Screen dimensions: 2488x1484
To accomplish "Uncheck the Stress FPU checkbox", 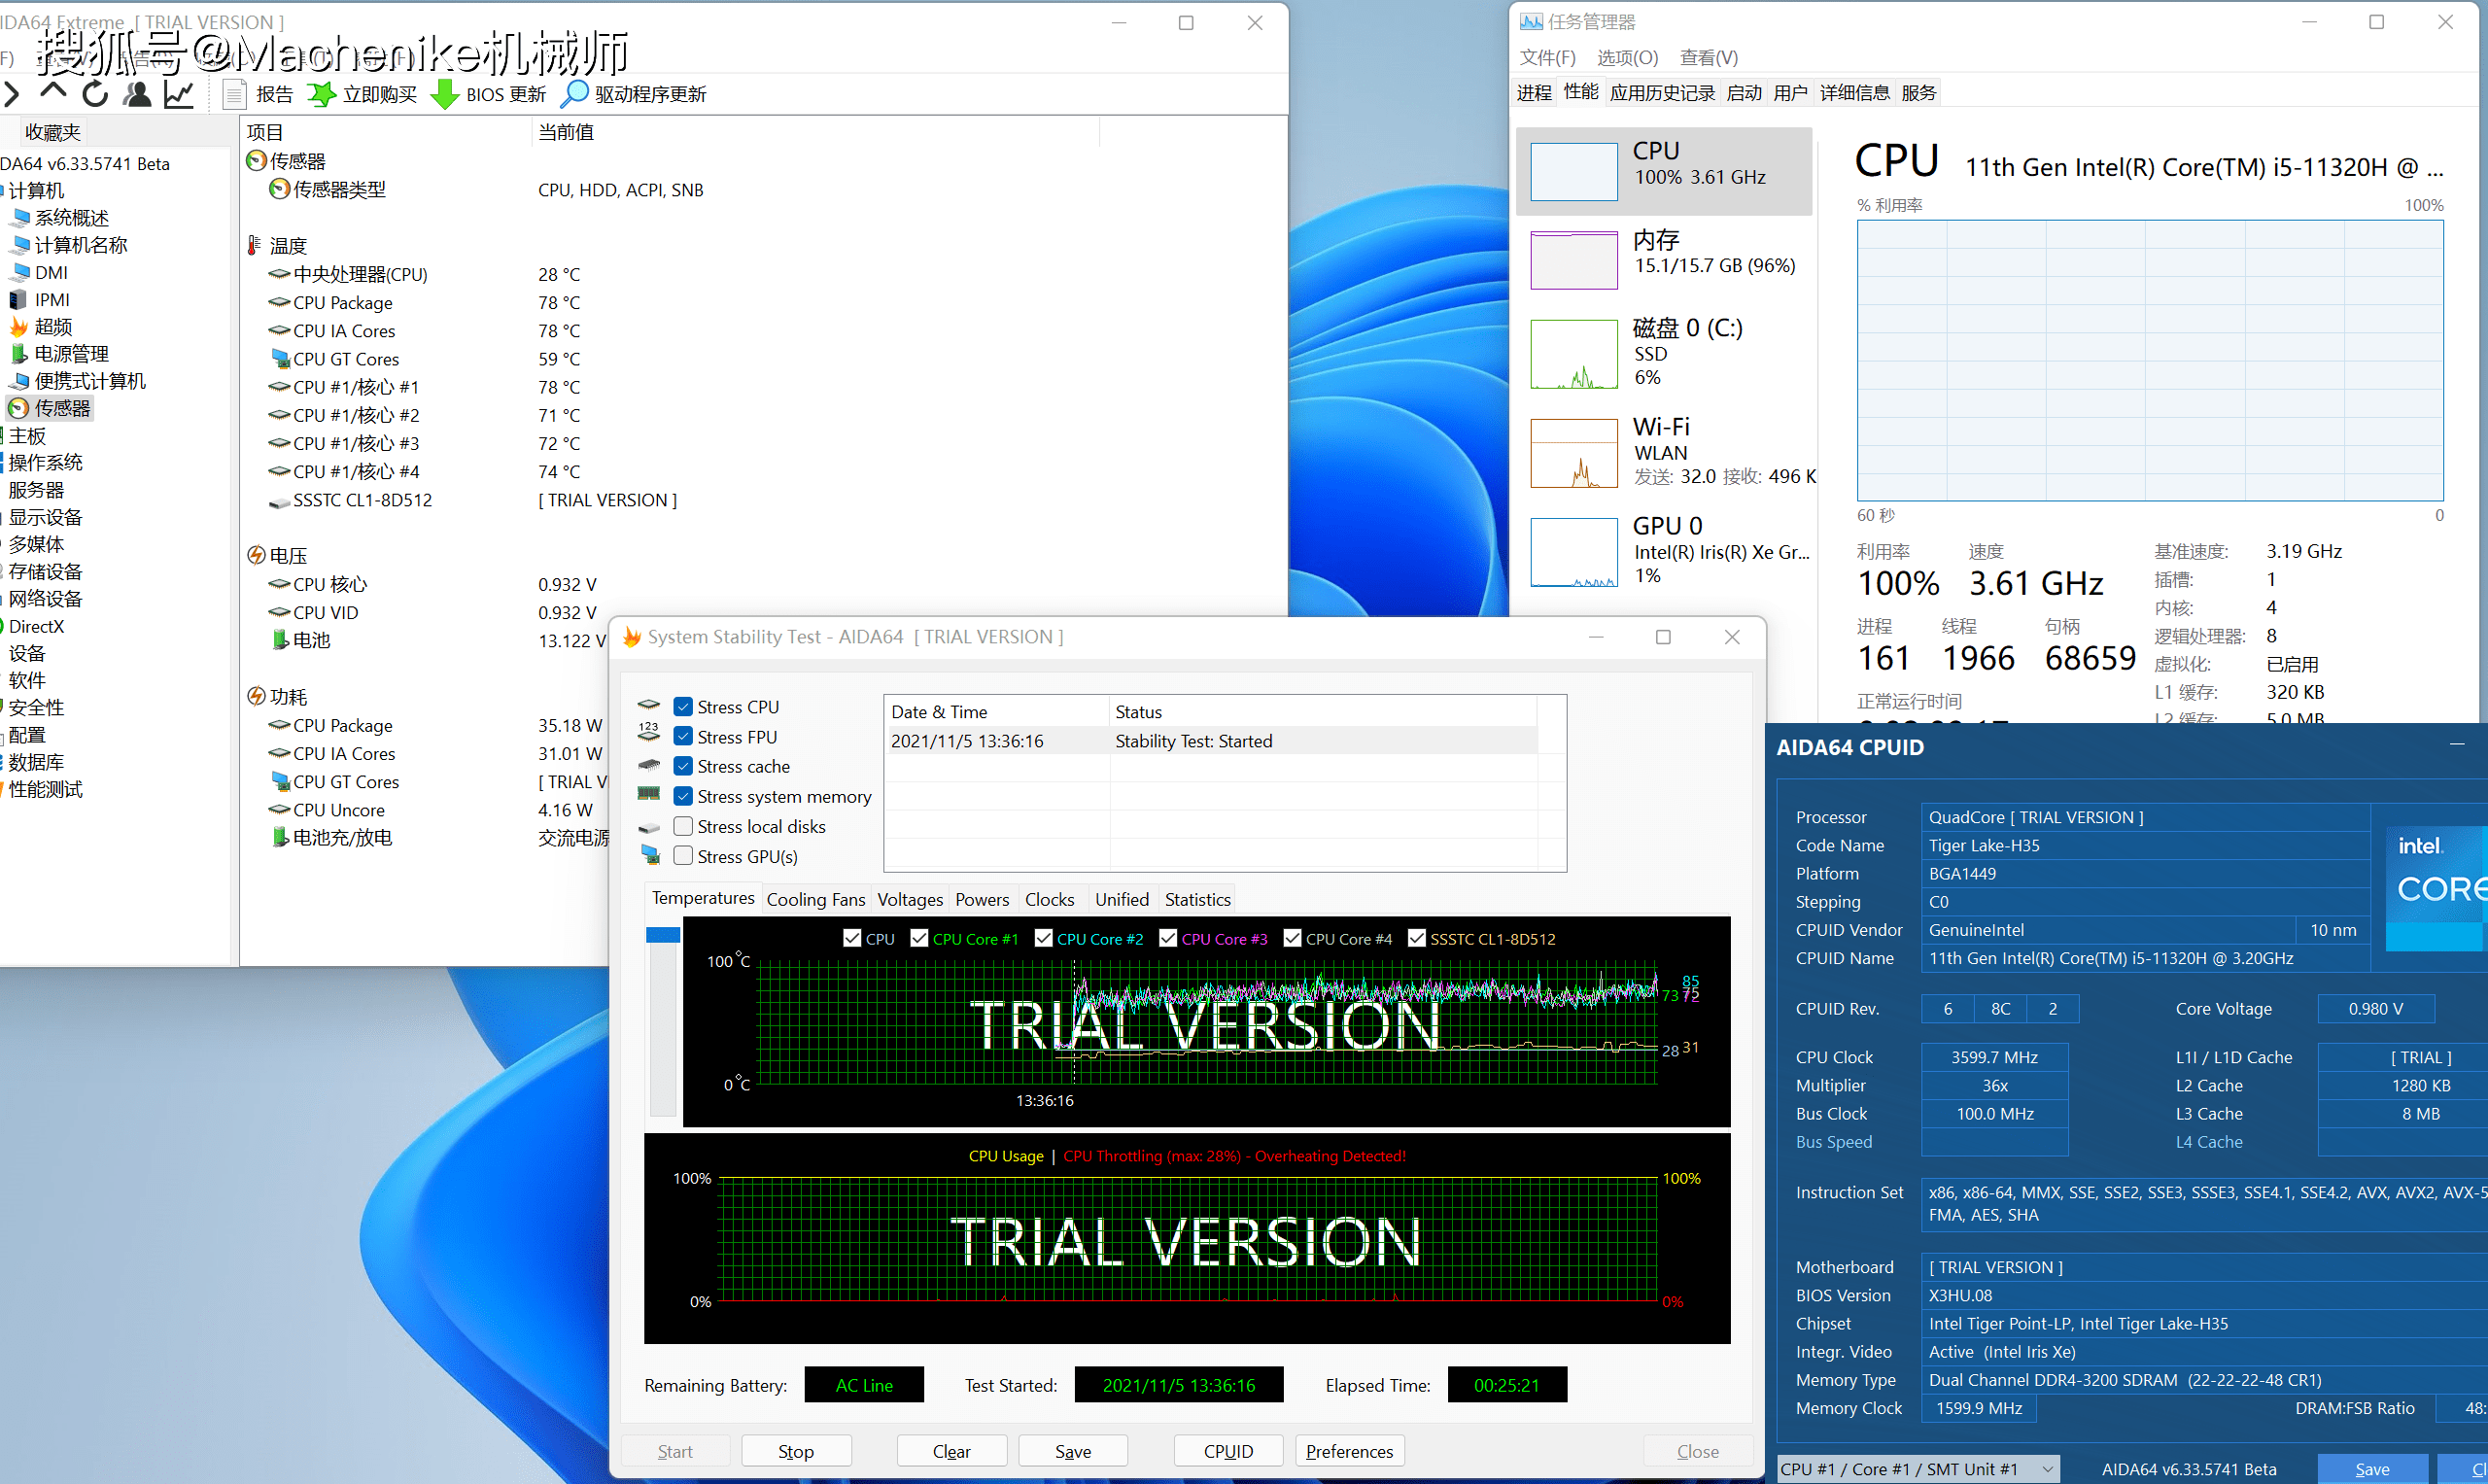I will point(683,736).
